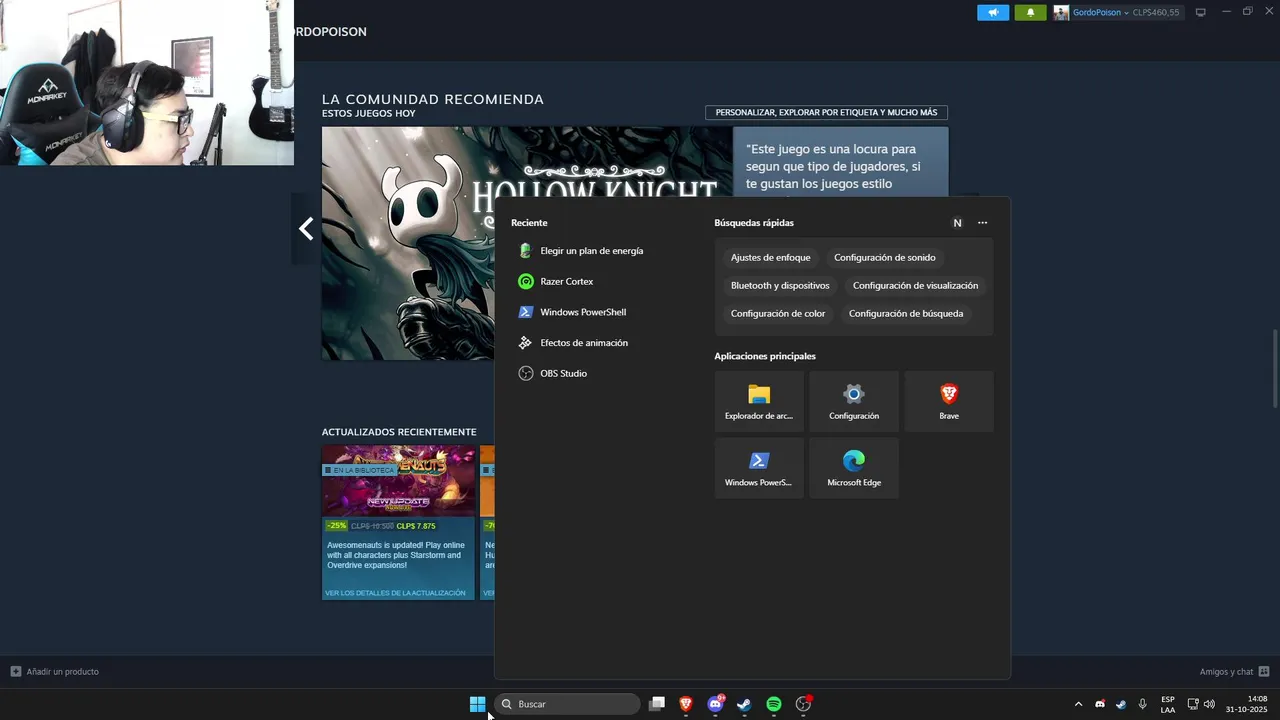Image resolution: width=1280 pixels, height=720 pixels.
Task: Open Brave from the taskbar
Action: click(686, 704)
